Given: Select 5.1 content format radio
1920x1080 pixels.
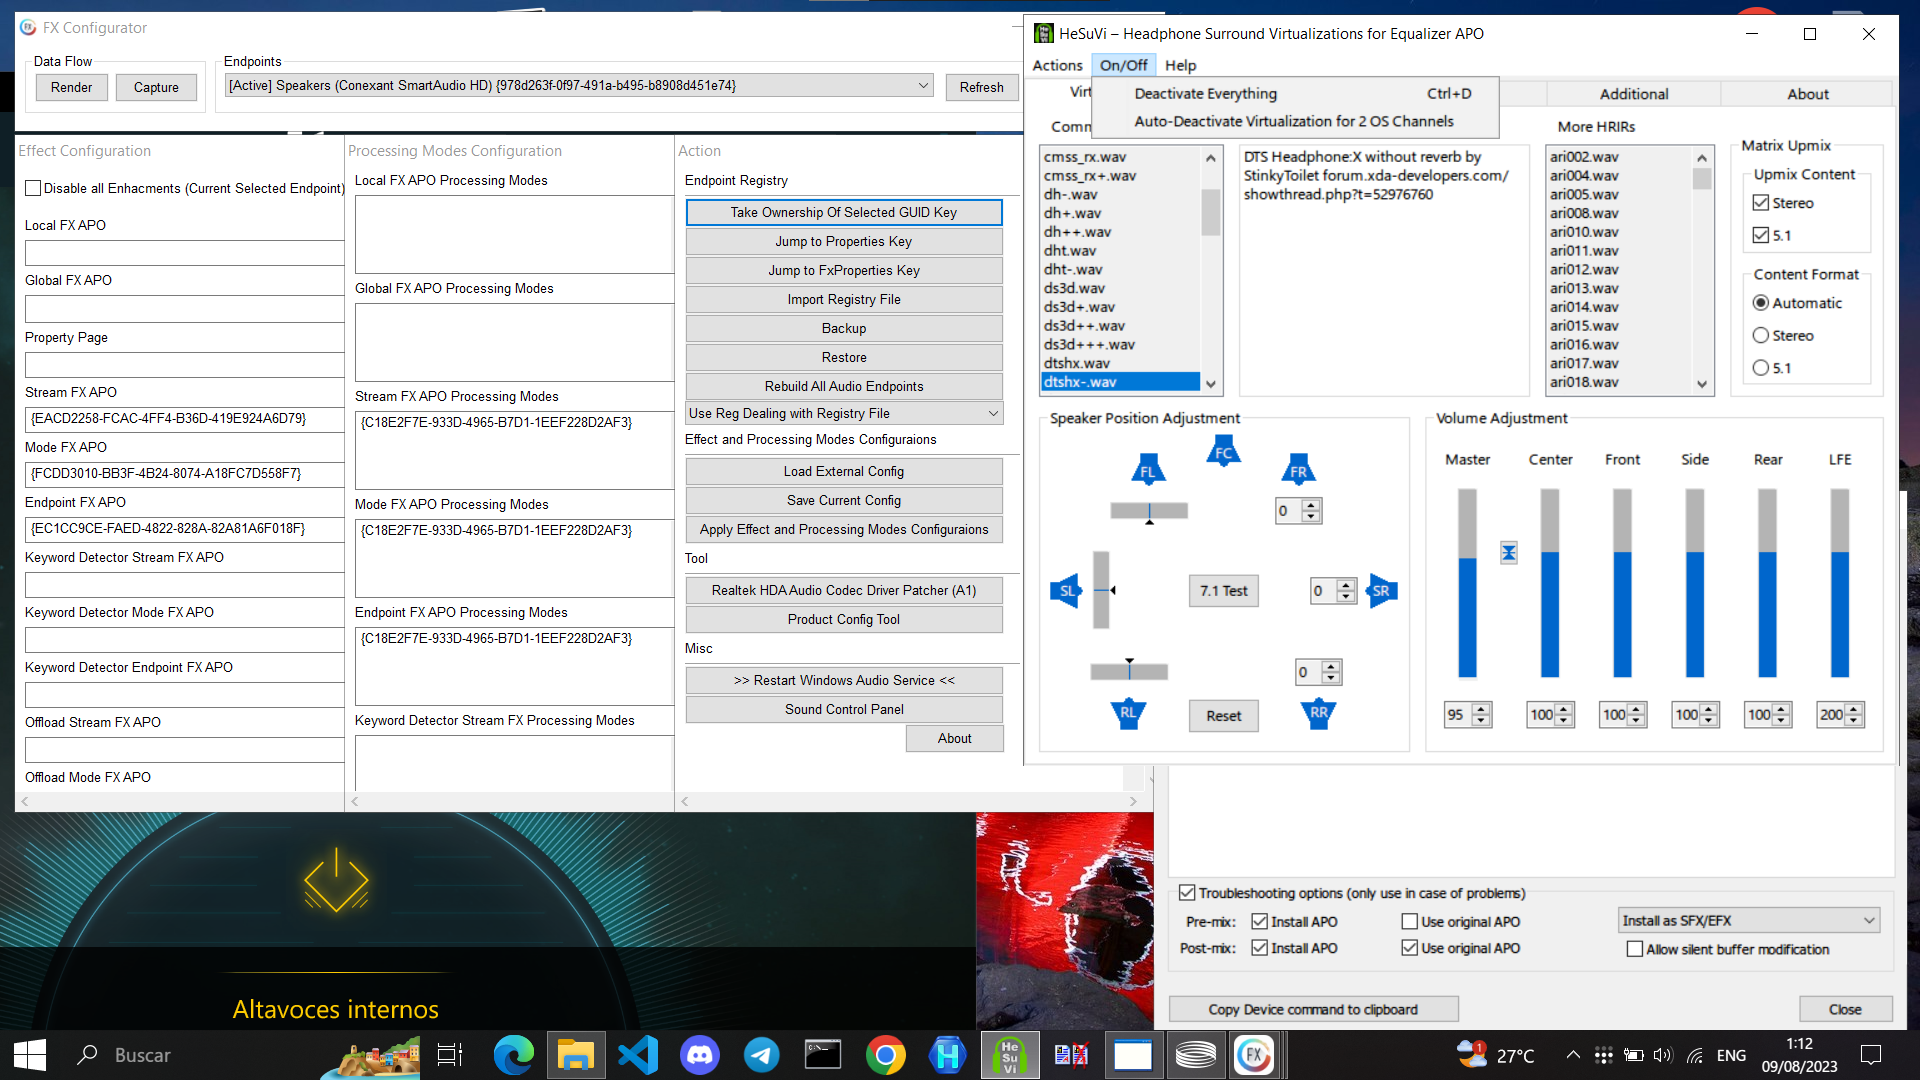Looking at the screenshot, I should pyautogui.click(x=1761, y=368).
